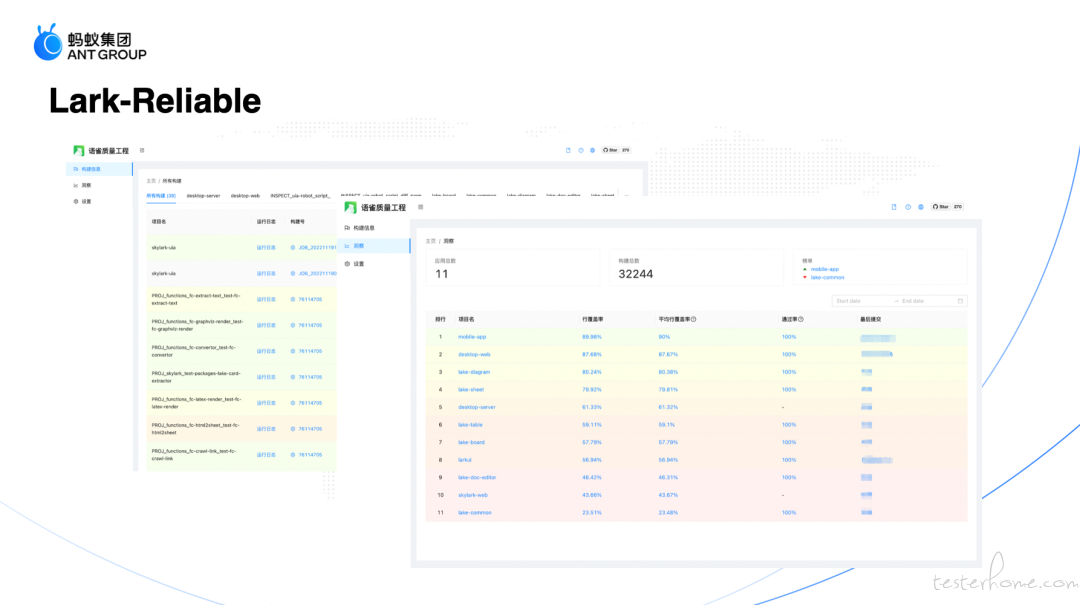Screen dimensions: 1080x605
Task: Open 构建信息 menu item in front window sidebar
Action: [374, 228]
